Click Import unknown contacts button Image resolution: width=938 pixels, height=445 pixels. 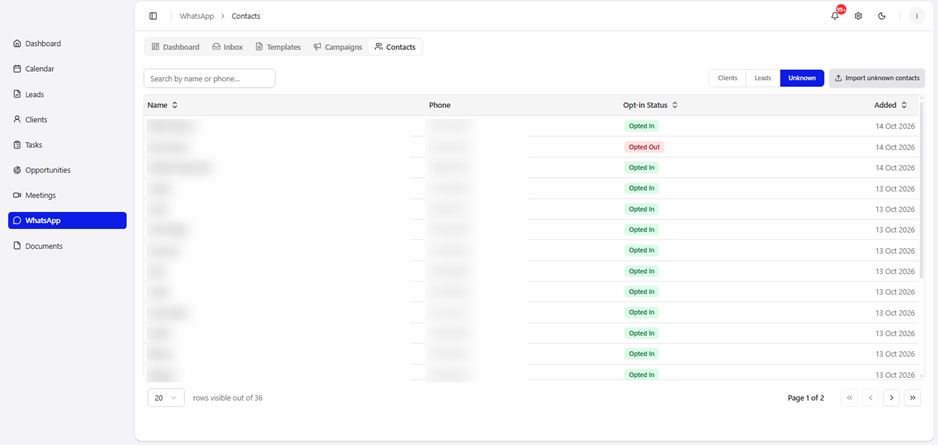[x=876, y=78]
